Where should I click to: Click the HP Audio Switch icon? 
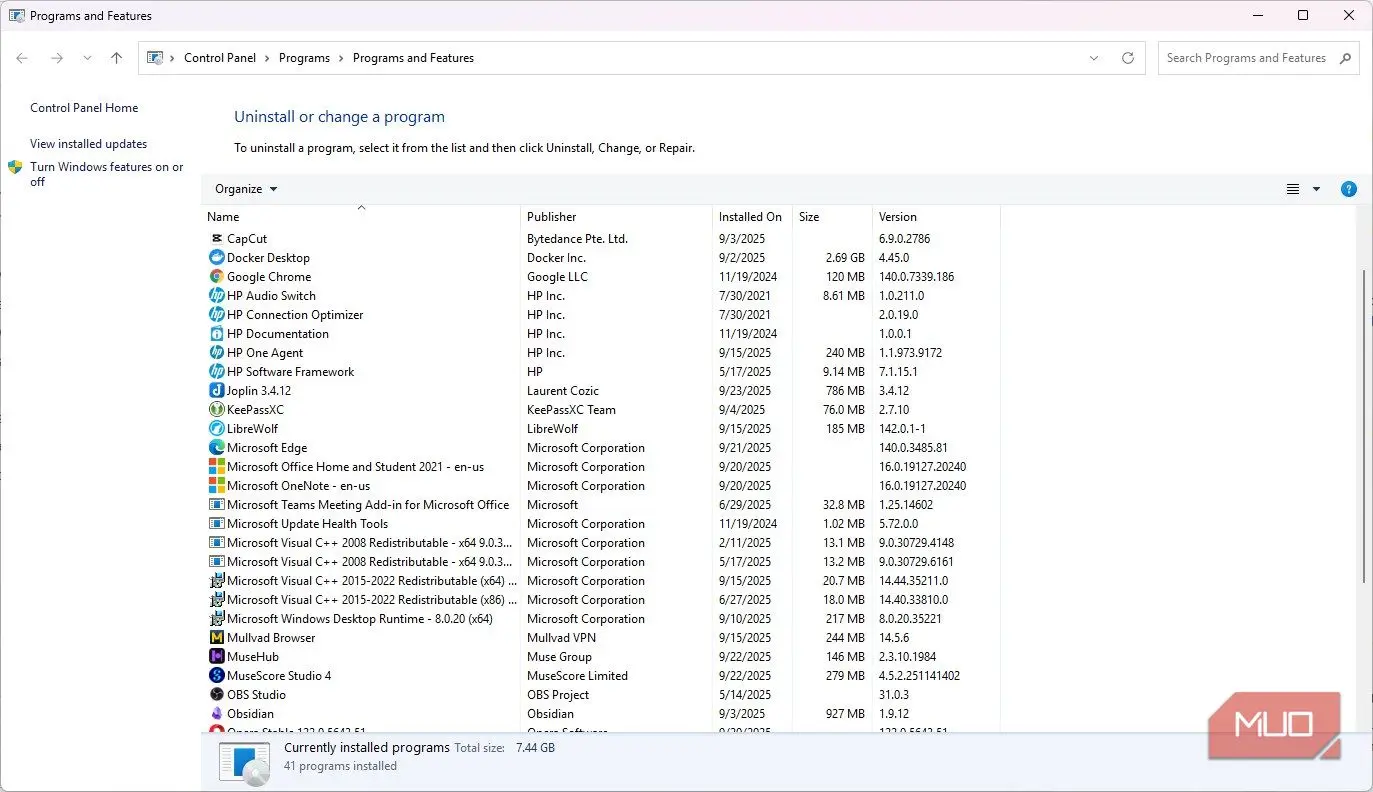(x=217, y=296)
